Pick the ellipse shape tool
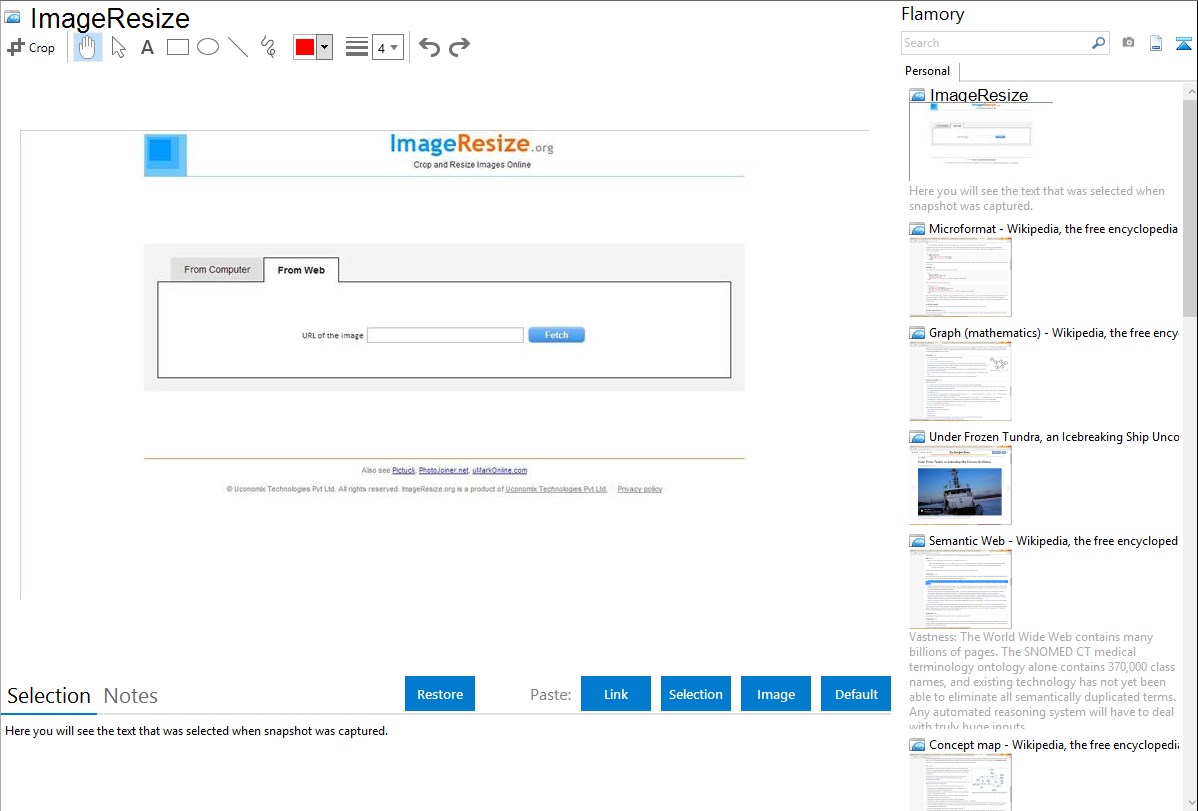The height and width of the screenshot is (811, 1198). click(208, 47)
